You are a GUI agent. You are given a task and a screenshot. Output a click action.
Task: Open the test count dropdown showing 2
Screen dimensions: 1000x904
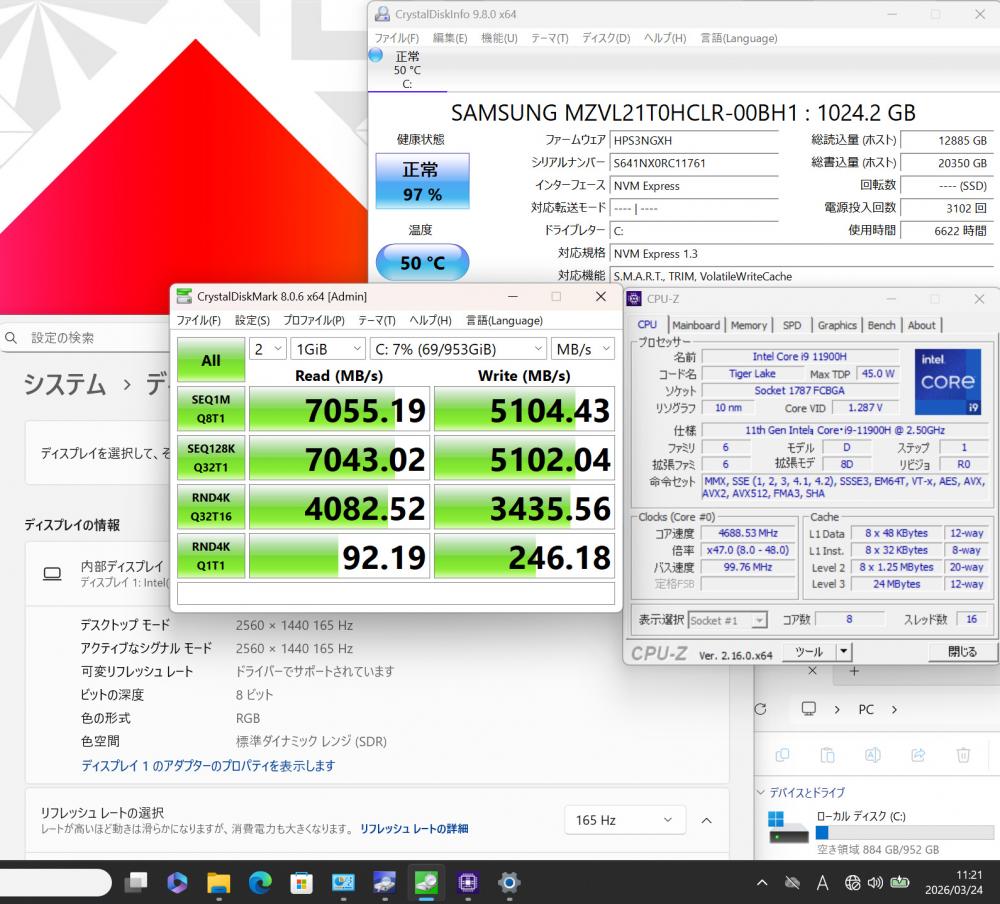point(267,348)
